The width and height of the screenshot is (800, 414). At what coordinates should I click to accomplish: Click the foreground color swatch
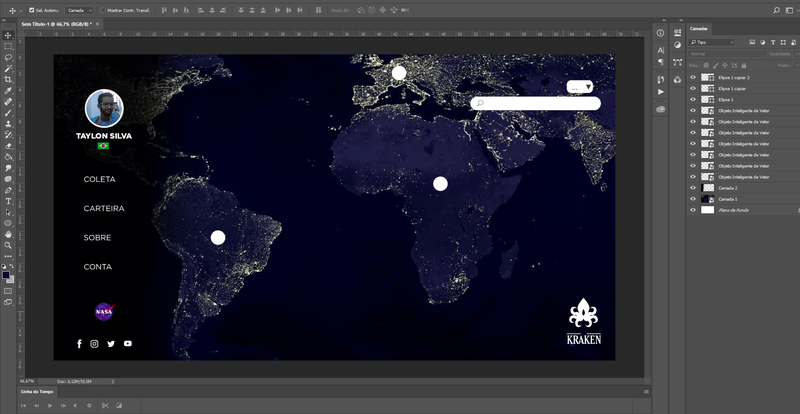[6, 274]
